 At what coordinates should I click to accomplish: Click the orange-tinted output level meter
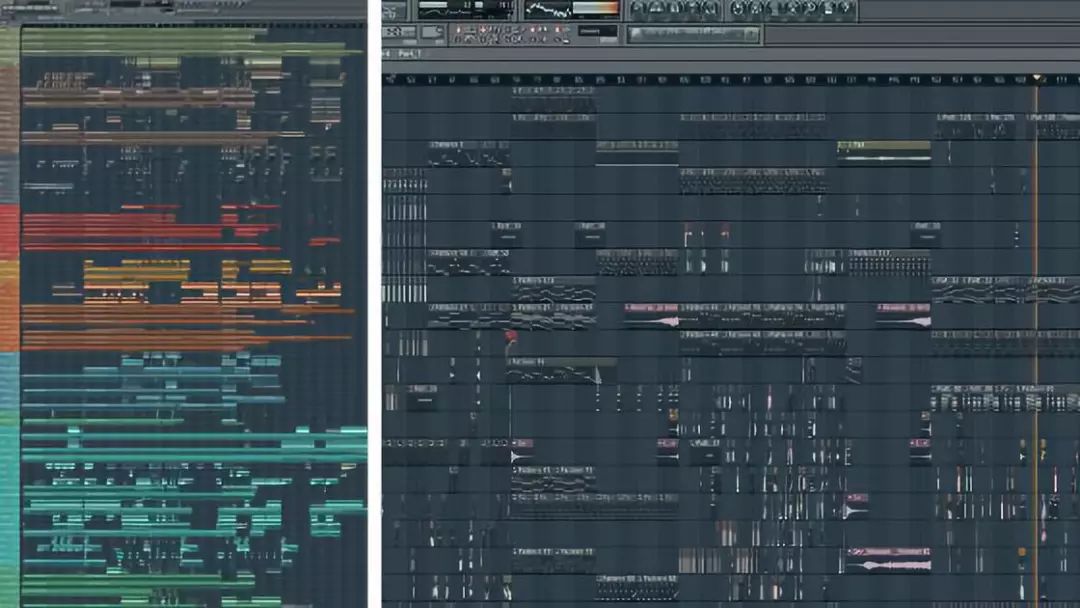click(596, 10)
